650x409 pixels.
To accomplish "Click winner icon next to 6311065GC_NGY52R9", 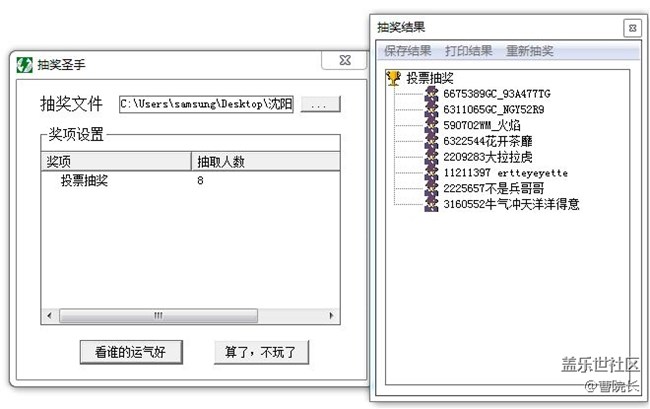I will (x=432, y=110).
